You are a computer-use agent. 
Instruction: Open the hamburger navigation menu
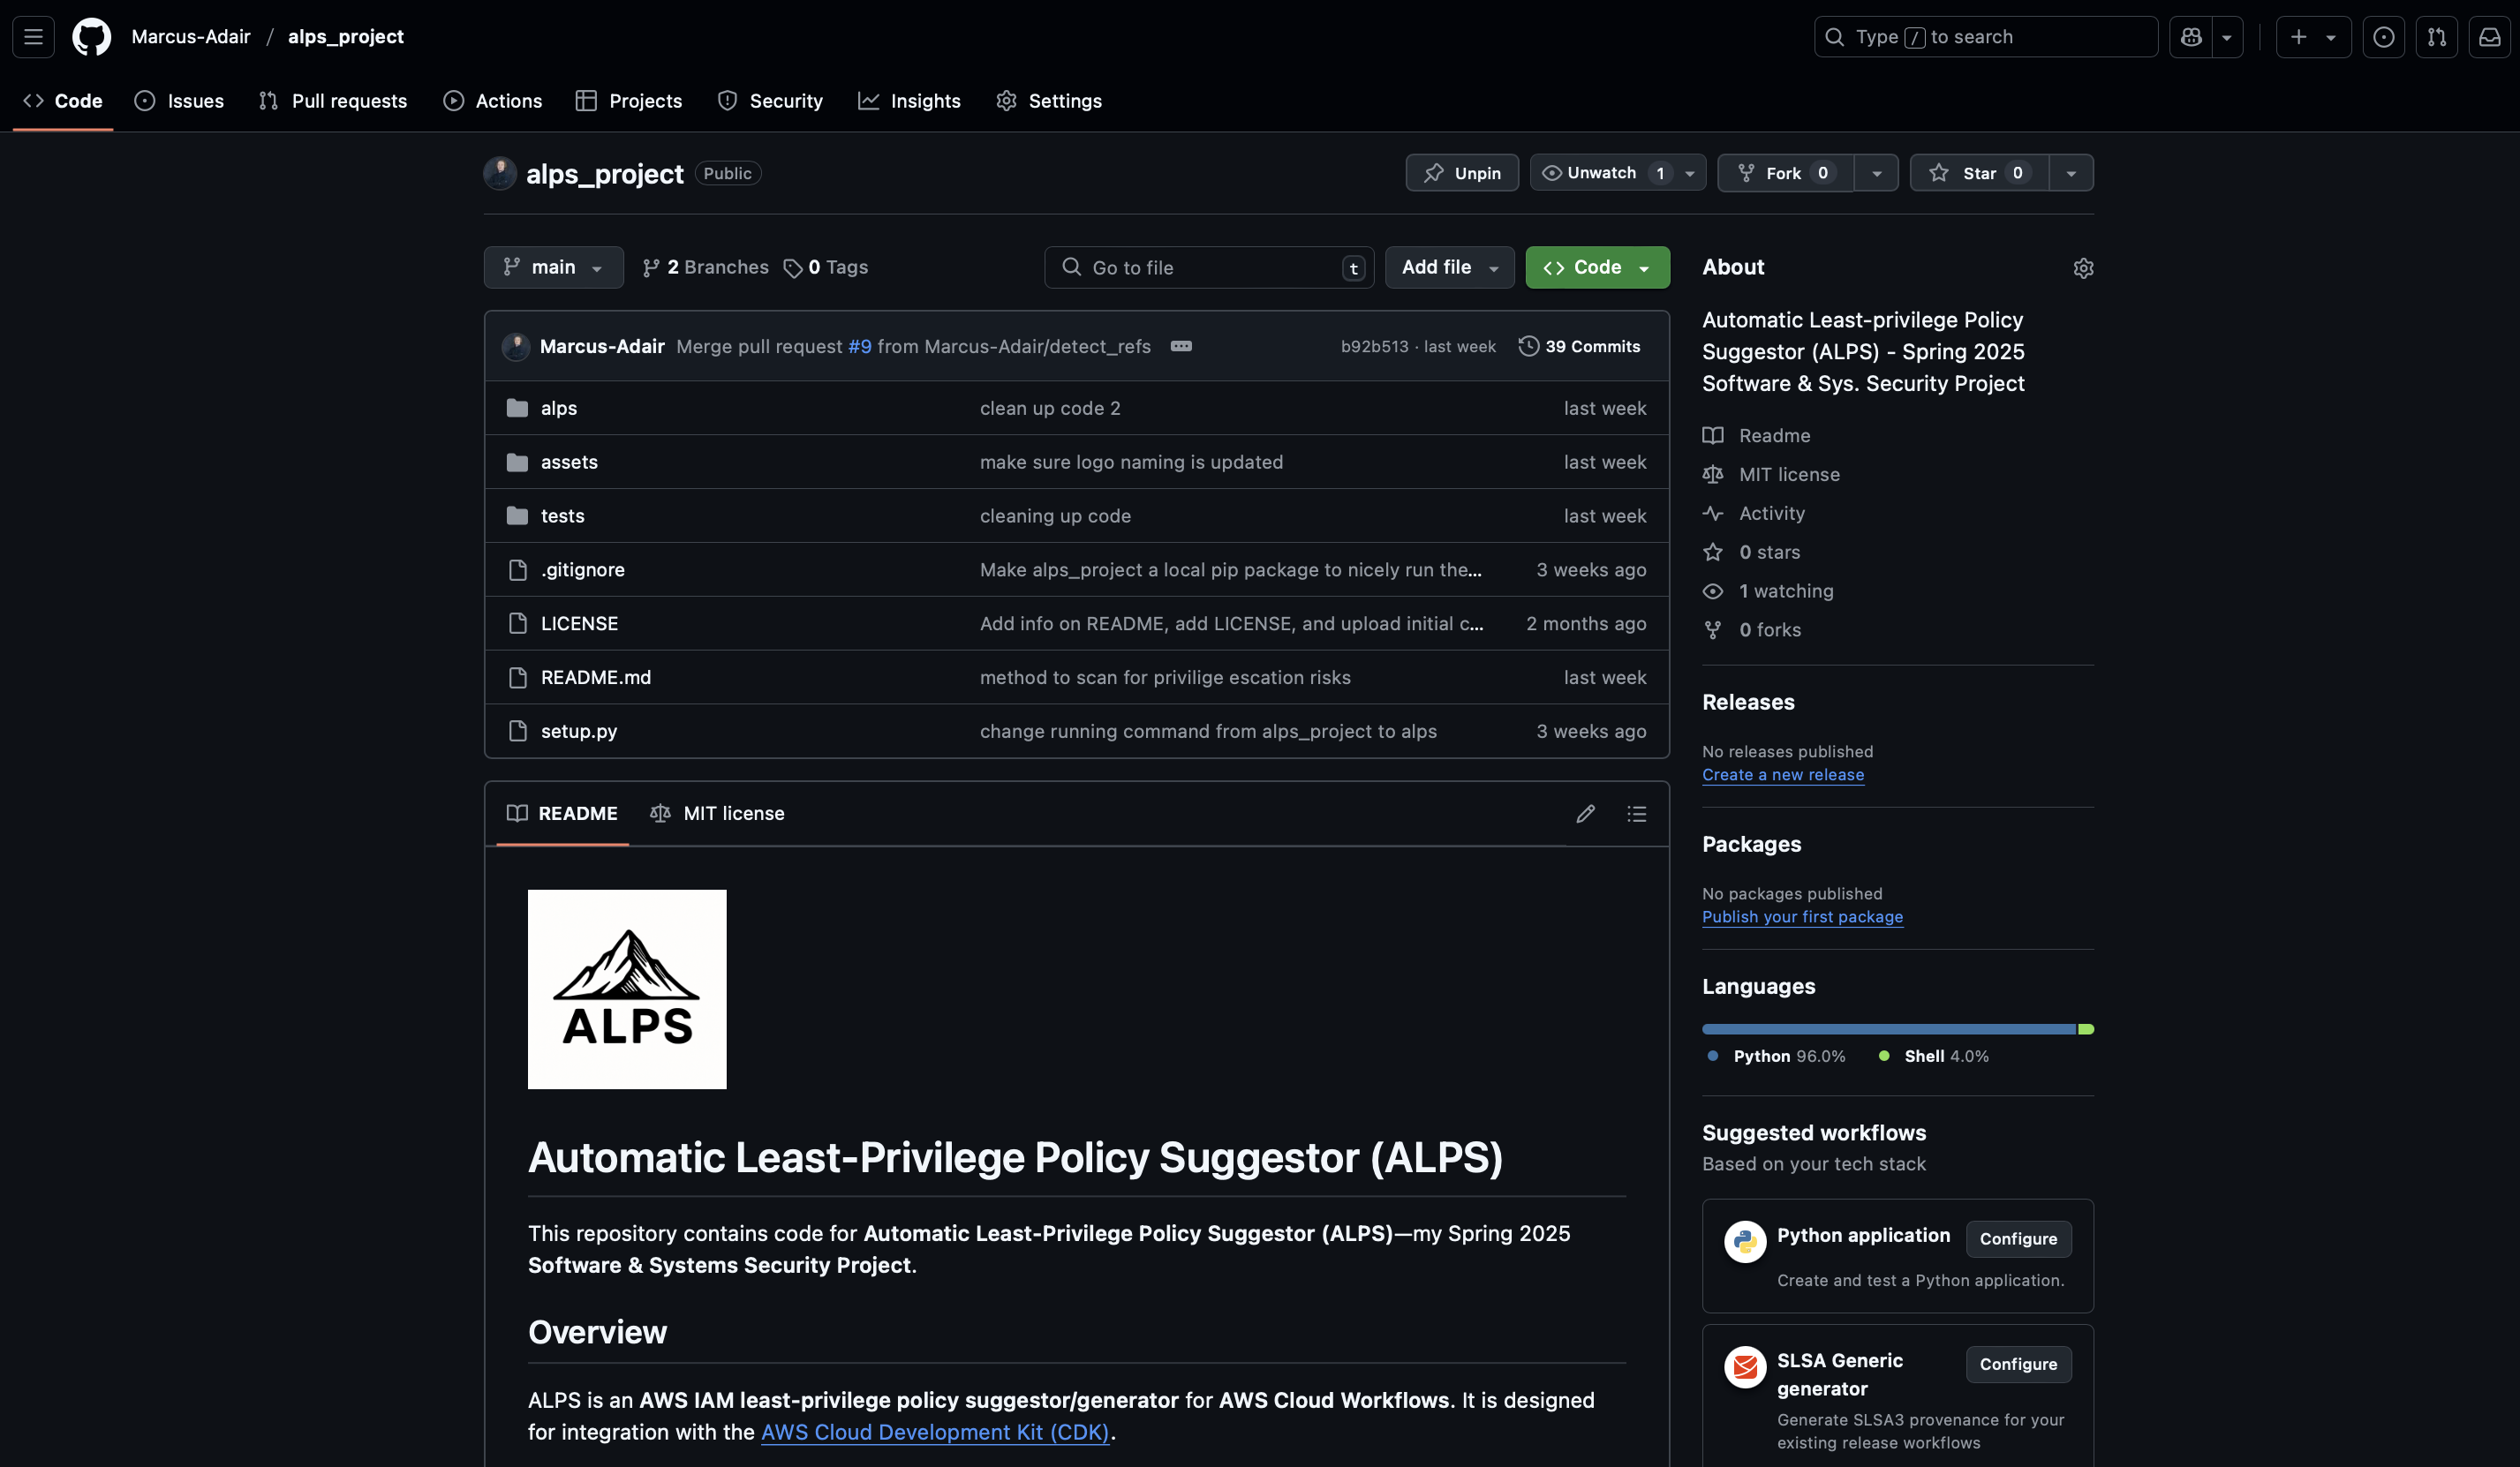(x=33, y=37)
